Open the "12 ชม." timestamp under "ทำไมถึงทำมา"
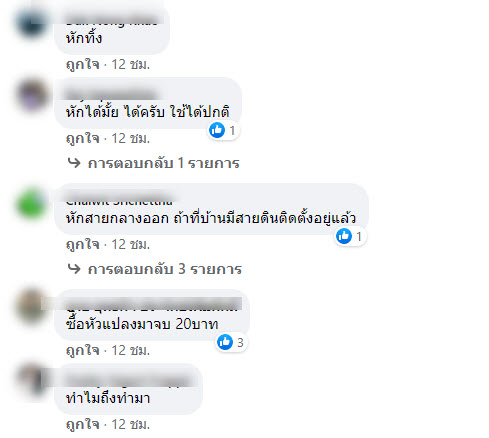The image size is (489, 438). pos(131,424)
